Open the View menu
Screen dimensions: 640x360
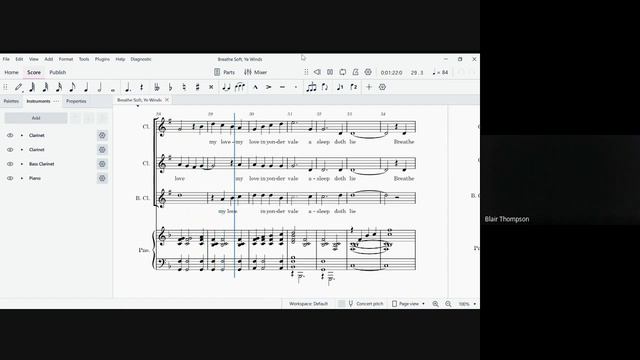point(33,59)
